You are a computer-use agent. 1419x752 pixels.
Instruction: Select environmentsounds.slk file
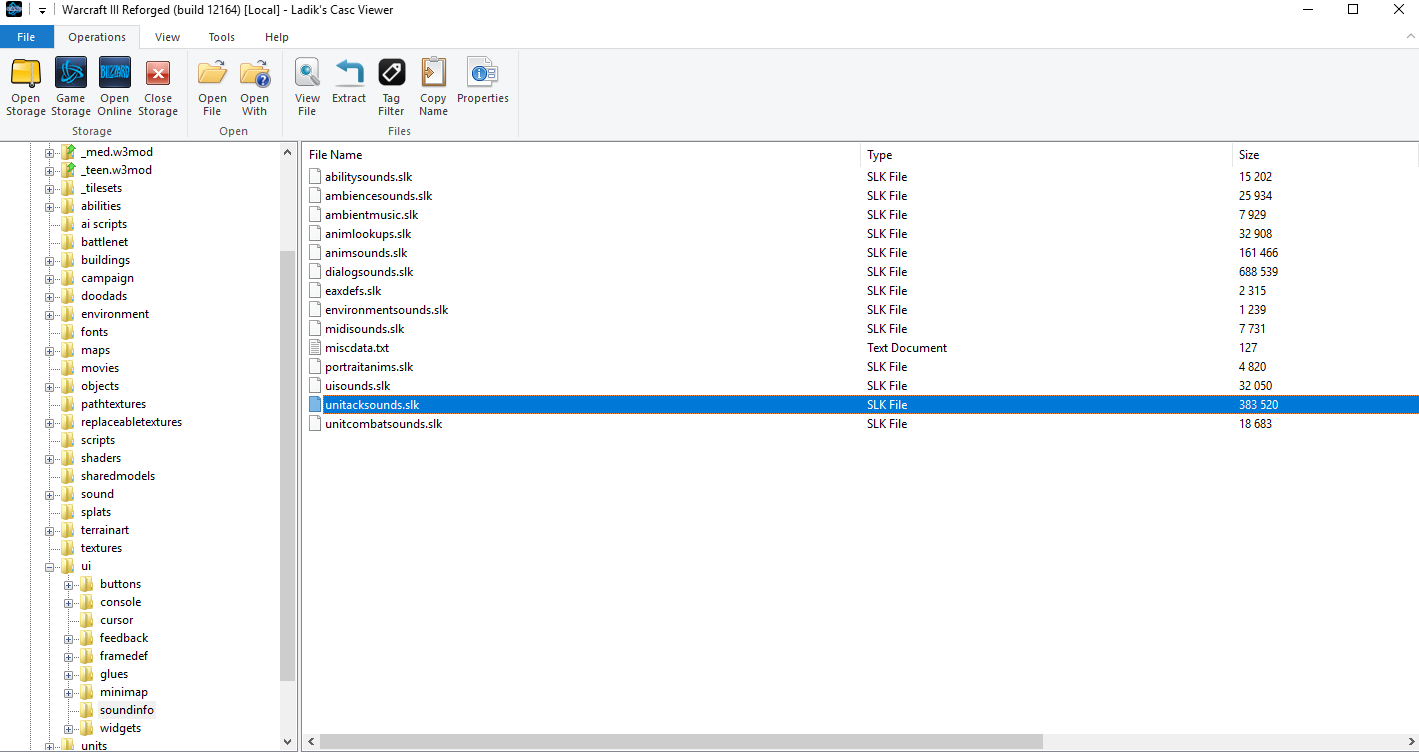386,310
